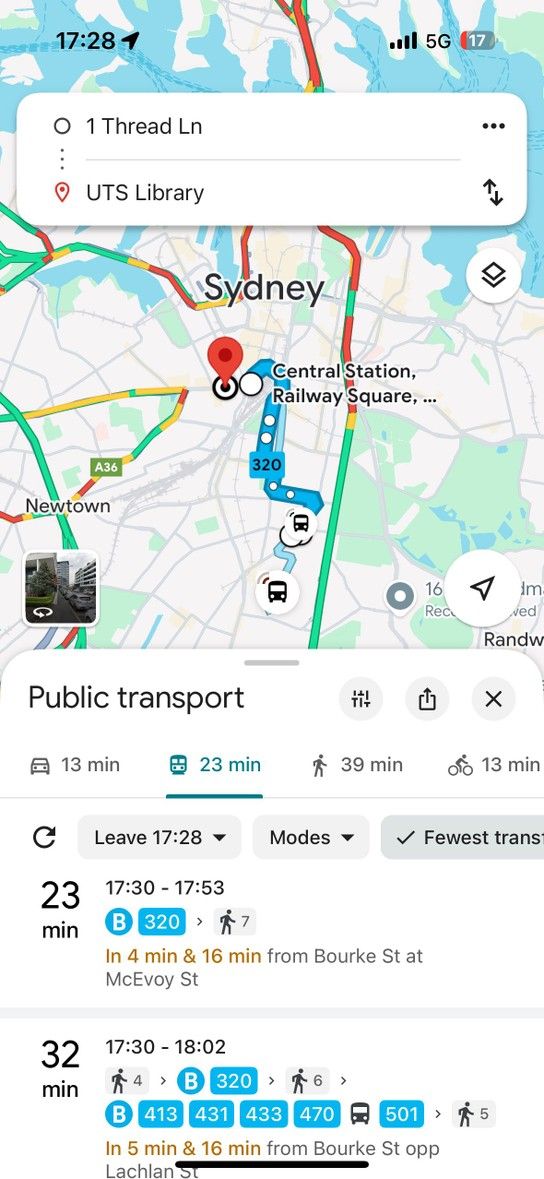Select the walking 39 min tab

pos(357,765)
